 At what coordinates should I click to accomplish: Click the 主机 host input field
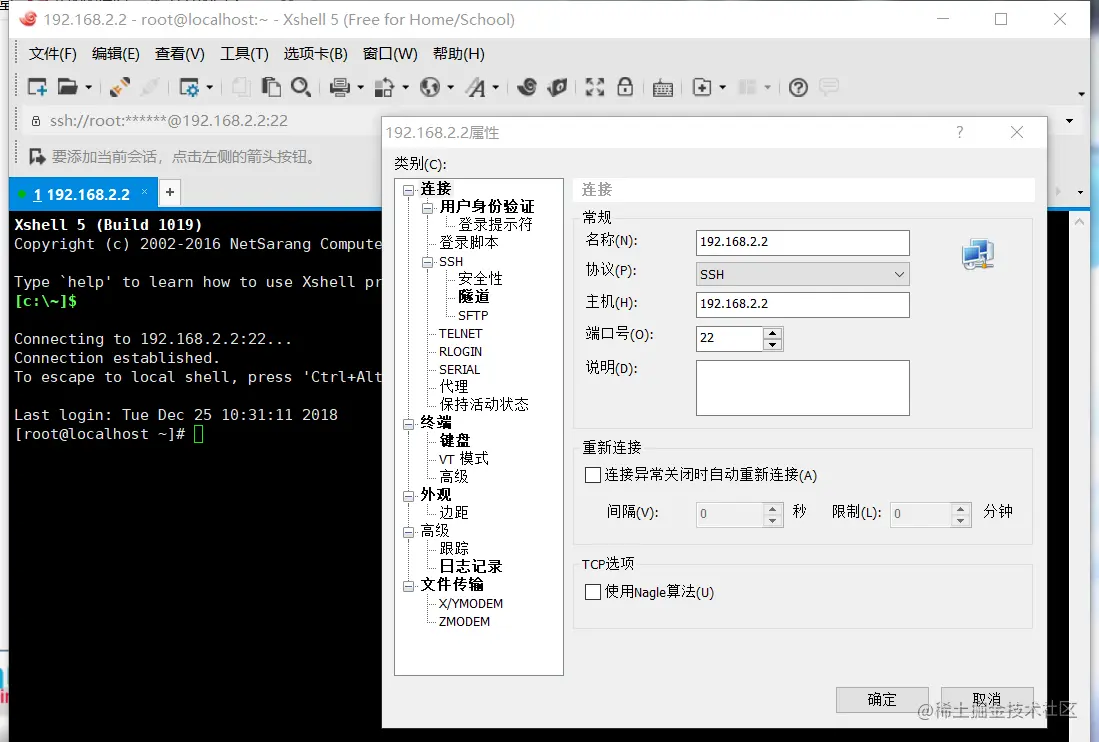(x=803, y=304)
